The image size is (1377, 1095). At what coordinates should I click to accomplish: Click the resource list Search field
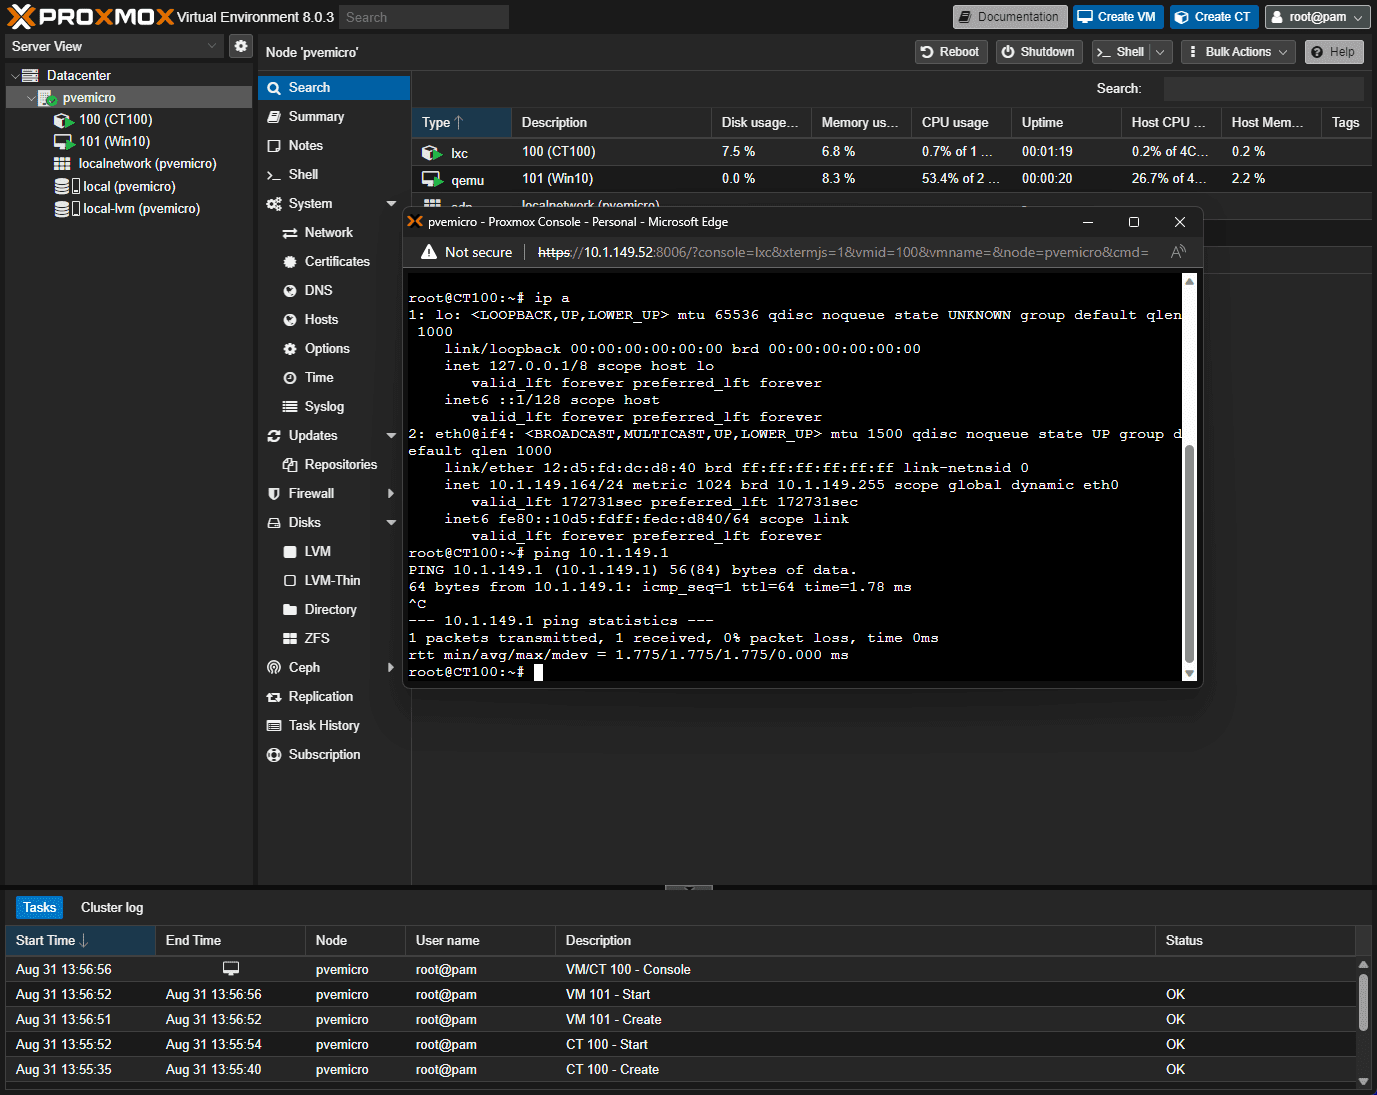(x=1263, y=88)
